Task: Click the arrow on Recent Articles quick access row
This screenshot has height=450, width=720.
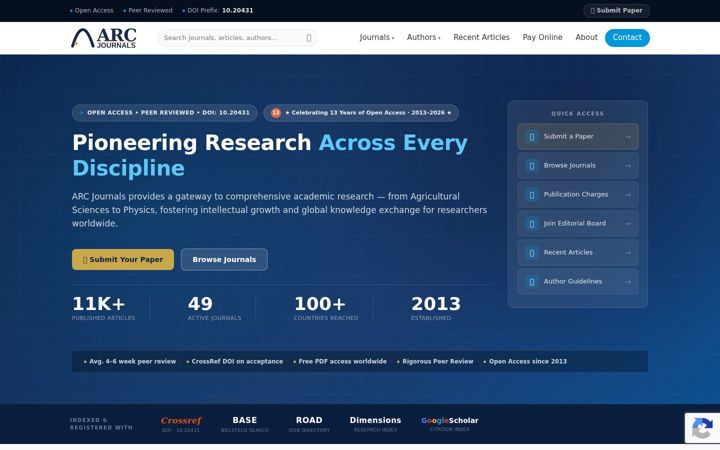Action: coord(628,253)
